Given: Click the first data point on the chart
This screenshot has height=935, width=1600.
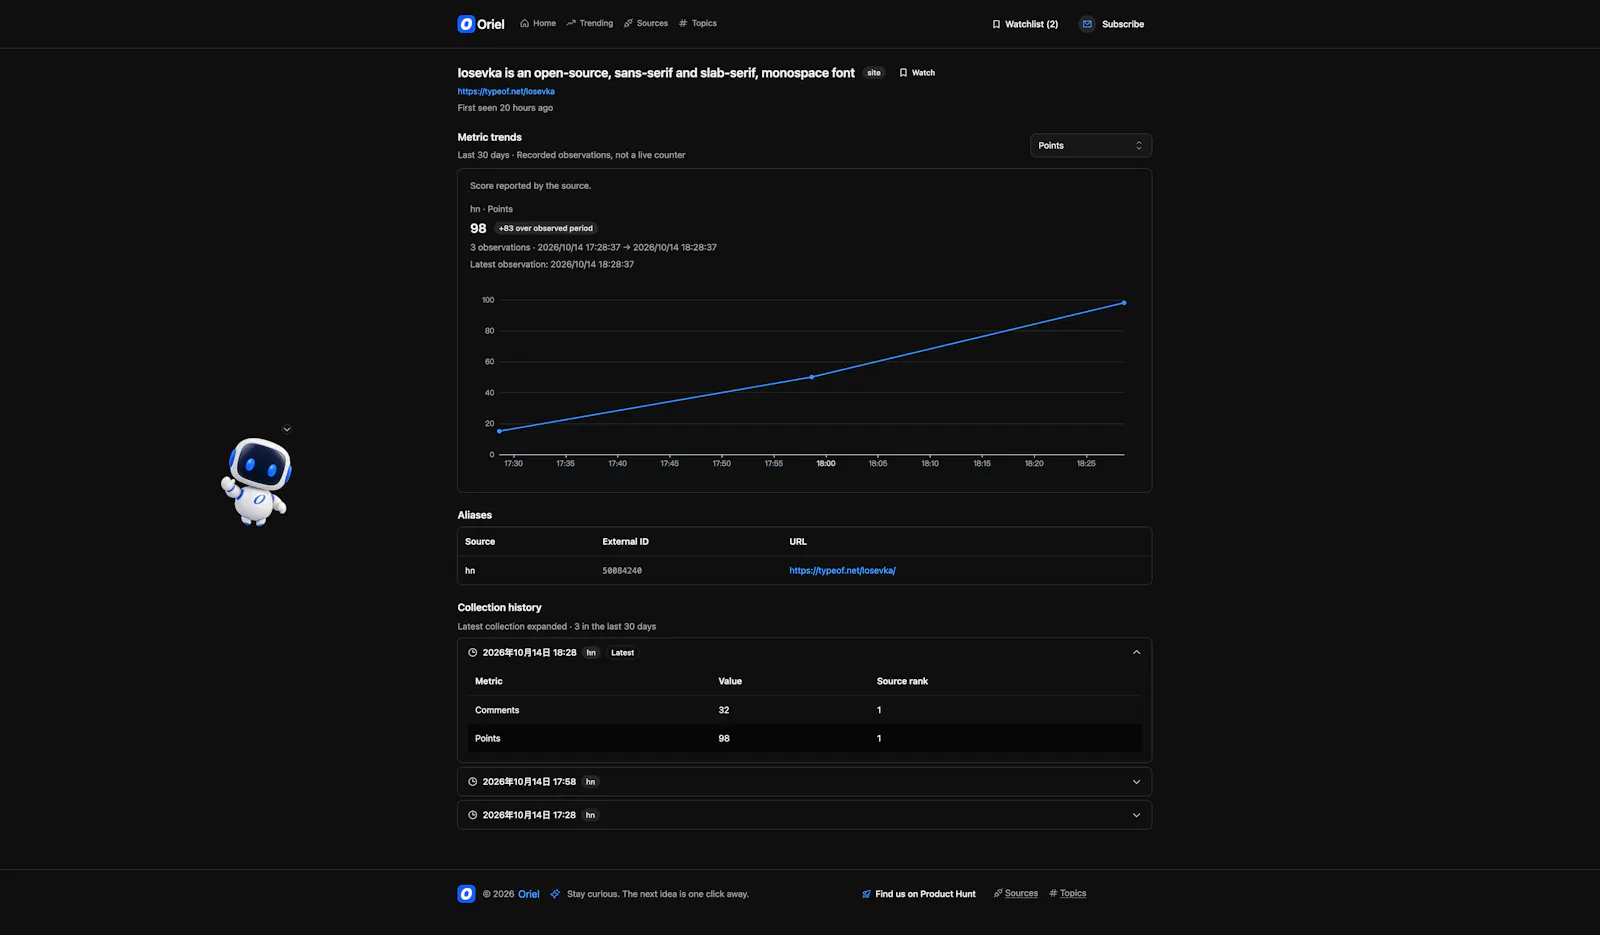Looking at the screenshot, I should click(499, 431).
